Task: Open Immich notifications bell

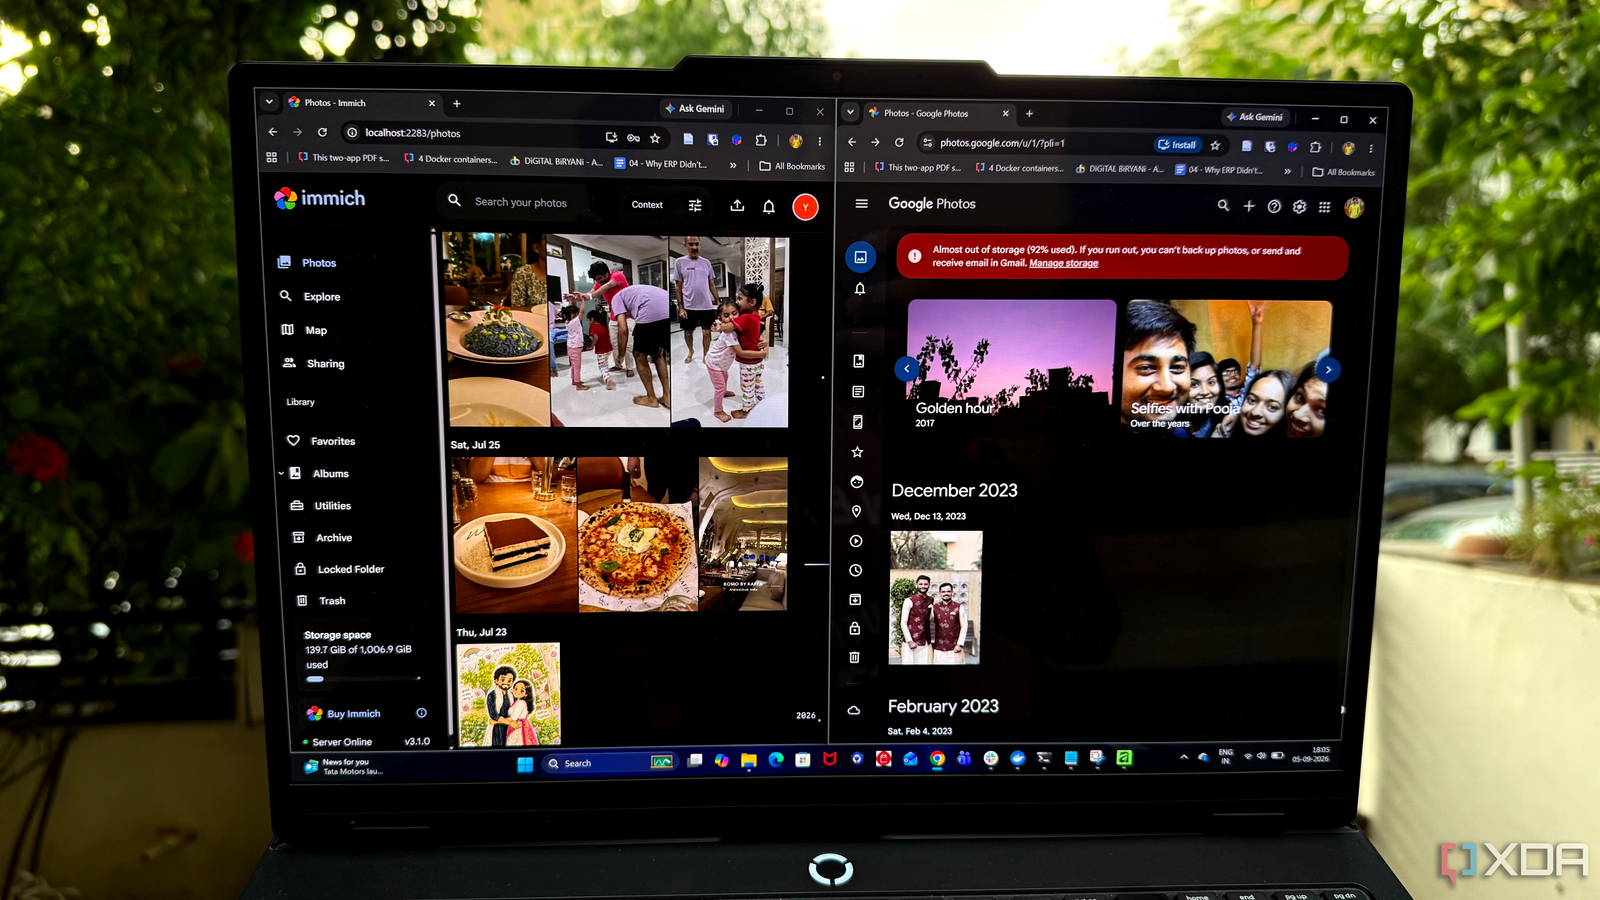Action: (x=769, y=206)
